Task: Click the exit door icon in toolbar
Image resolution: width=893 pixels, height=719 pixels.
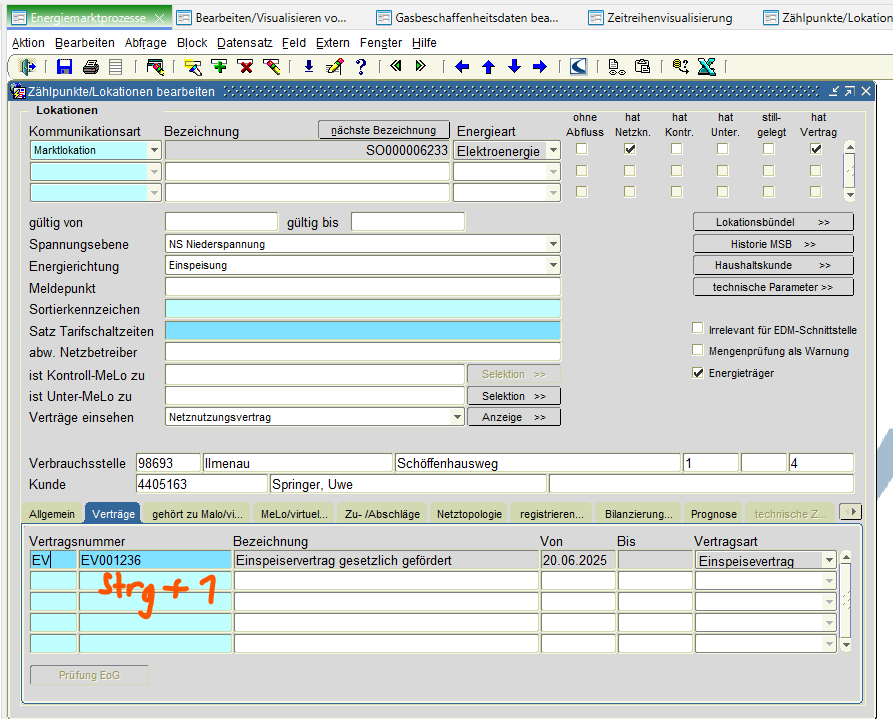Action: coord(27,67)
